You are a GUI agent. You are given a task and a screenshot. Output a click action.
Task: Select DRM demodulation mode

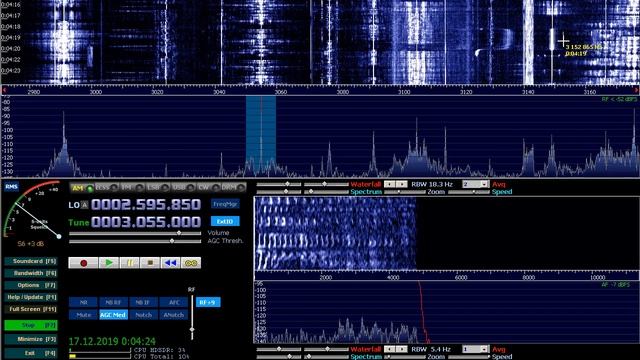pos(234,188)
